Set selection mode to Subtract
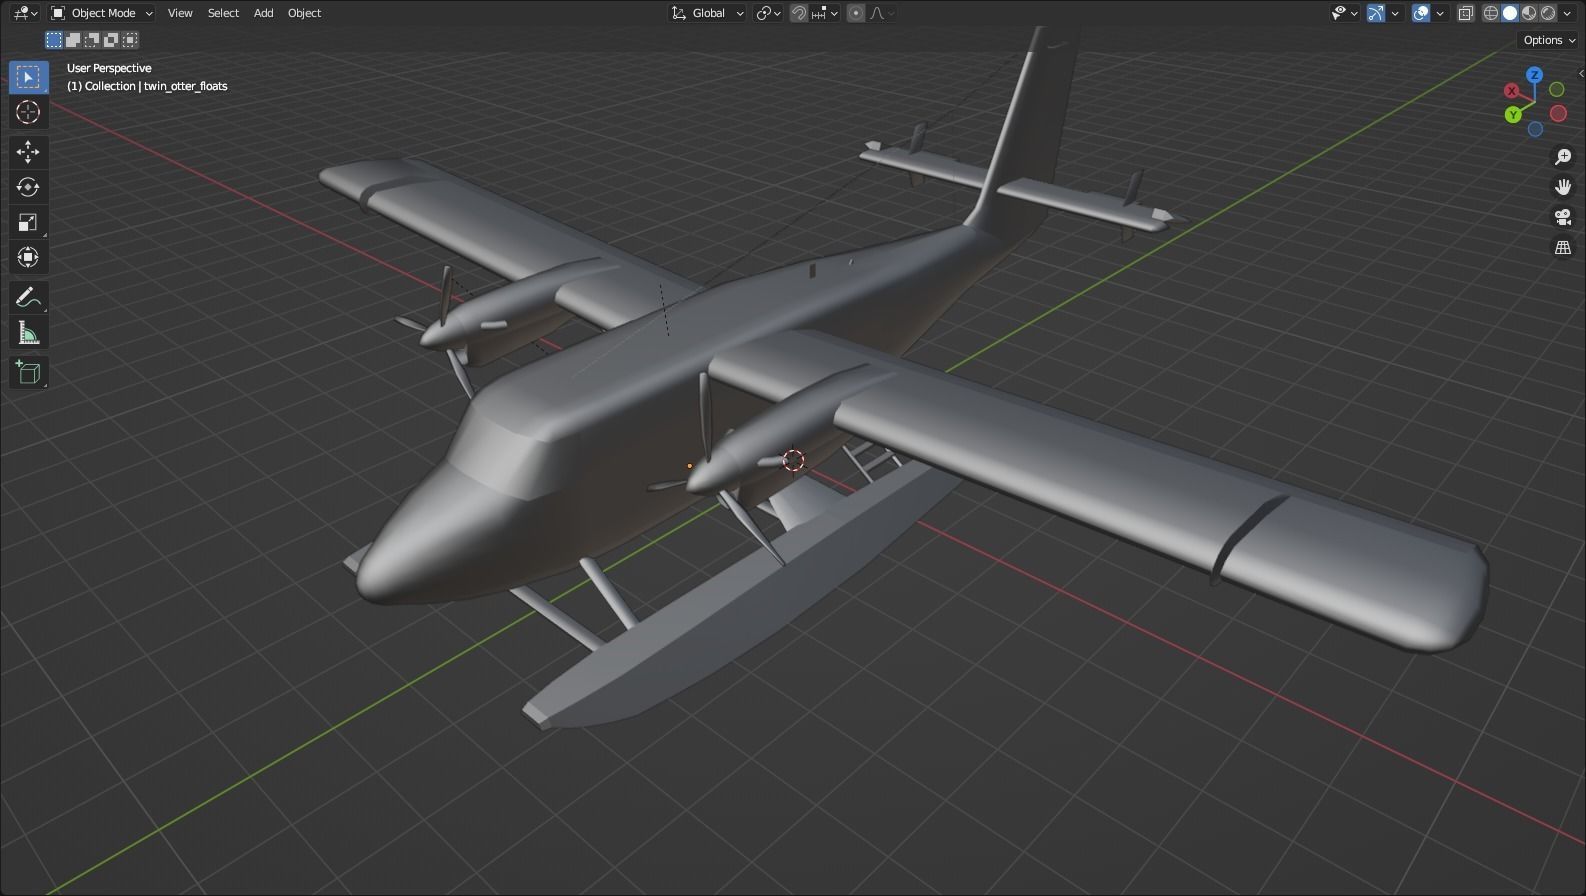 92,40
